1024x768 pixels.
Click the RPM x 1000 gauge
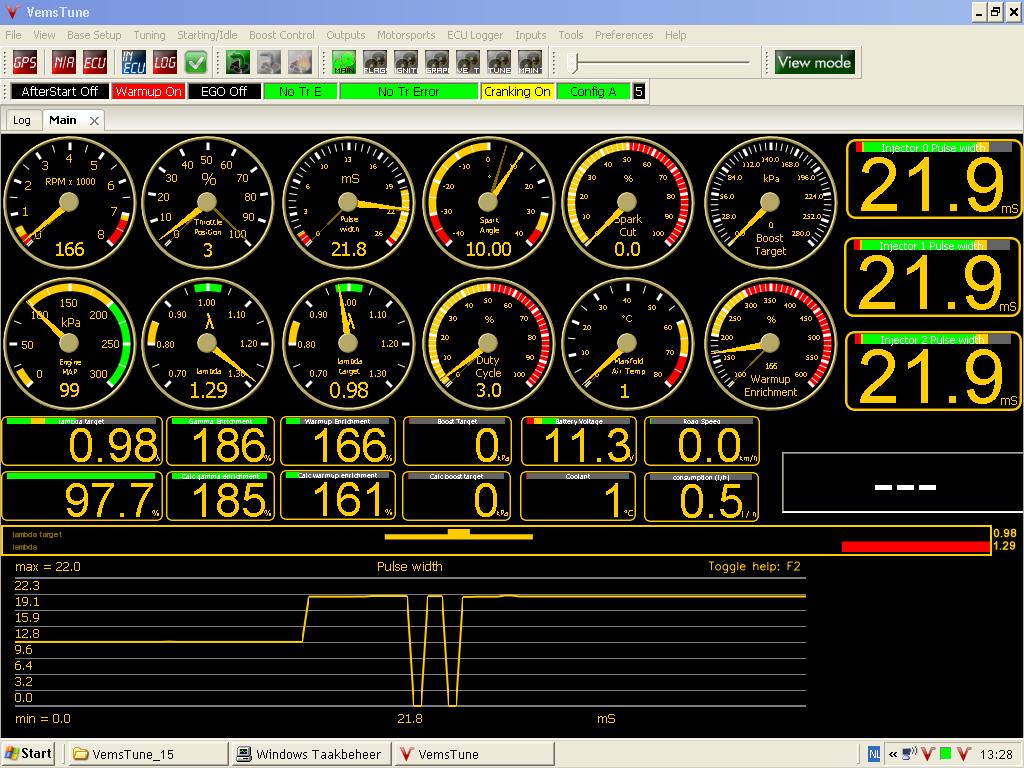(x=69, y=202)
